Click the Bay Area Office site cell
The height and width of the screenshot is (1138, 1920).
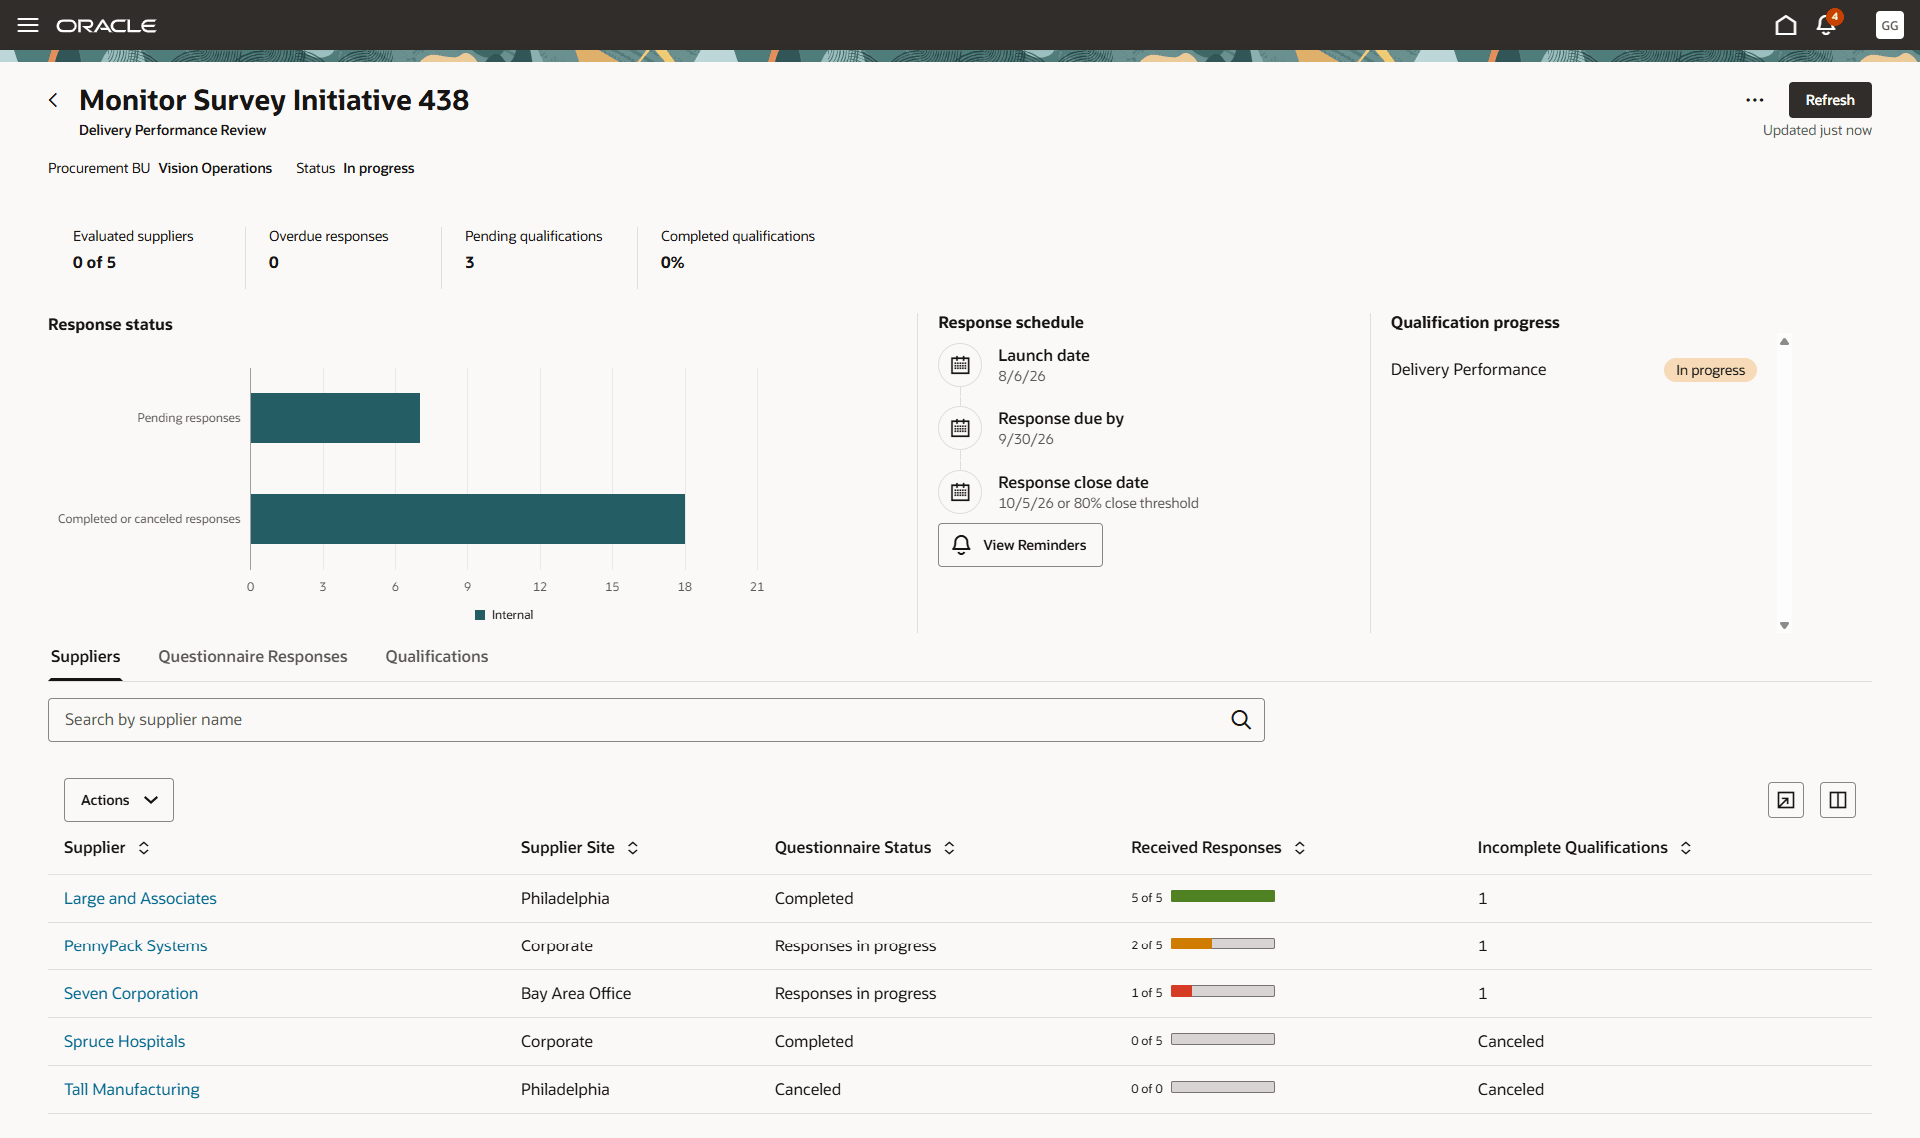pyautogui.click(x=576, y=994)
